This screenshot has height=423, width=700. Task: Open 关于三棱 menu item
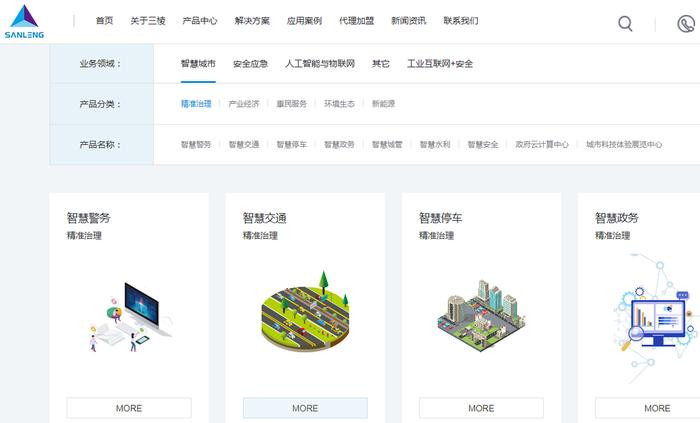coord(148,21)
